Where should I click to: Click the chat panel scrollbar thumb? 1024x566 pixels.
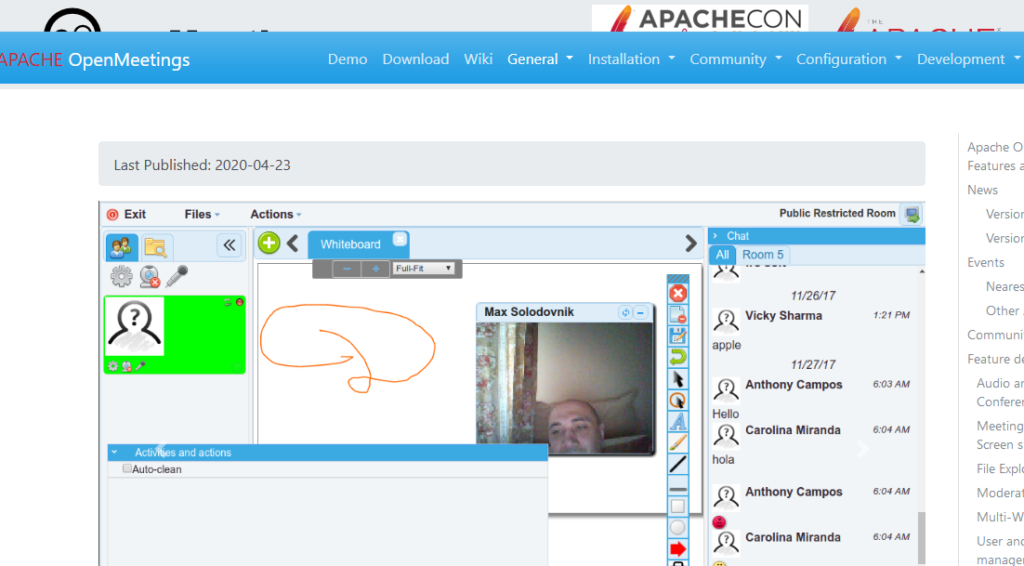coord(921,537)
